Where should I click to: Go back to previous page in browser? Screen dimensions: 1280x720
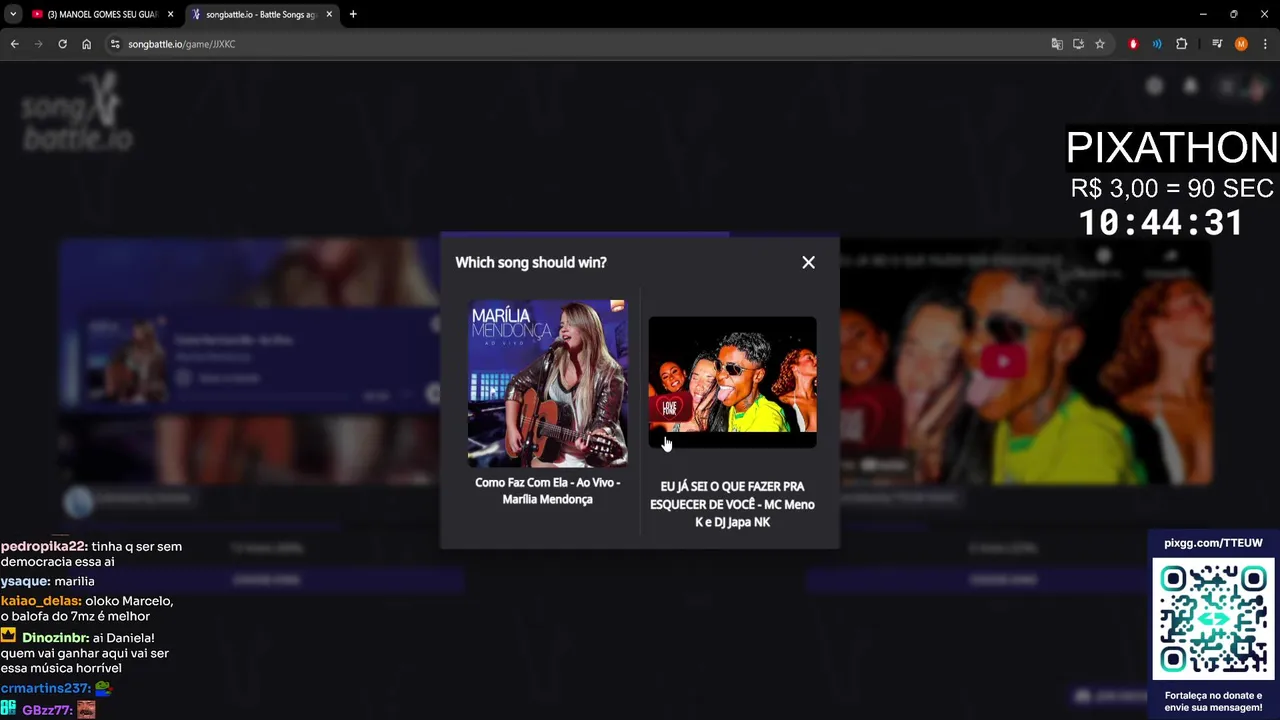coord(14,44)
